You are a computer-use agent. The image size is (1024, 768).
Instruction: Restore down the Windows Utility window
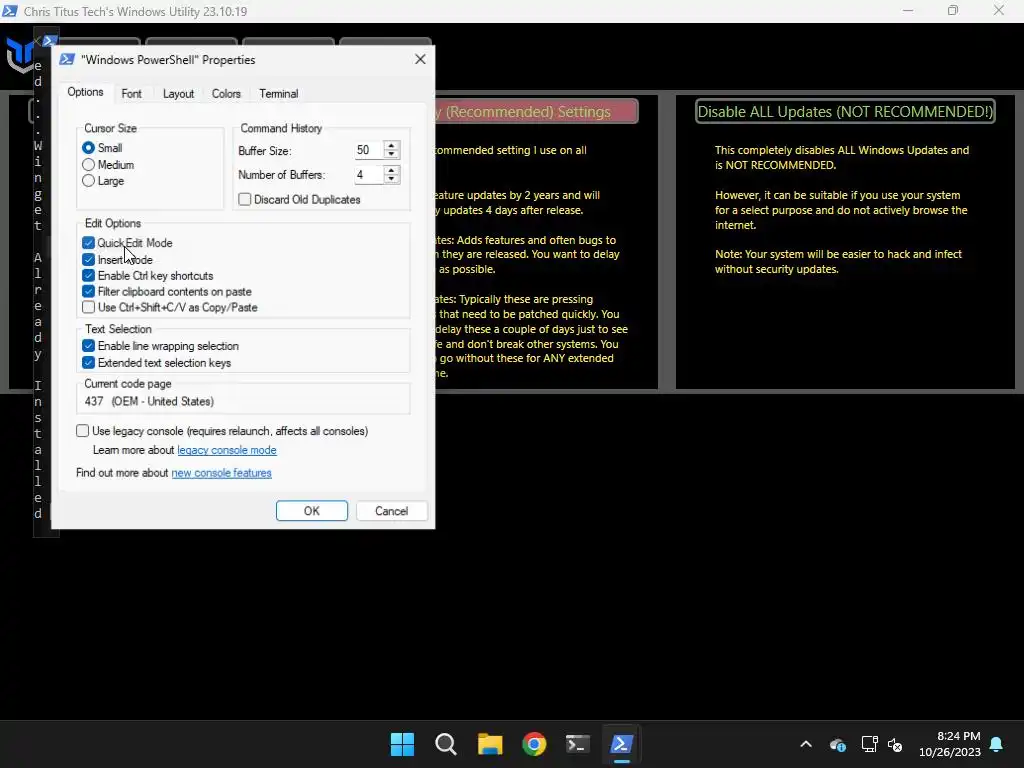953,10
